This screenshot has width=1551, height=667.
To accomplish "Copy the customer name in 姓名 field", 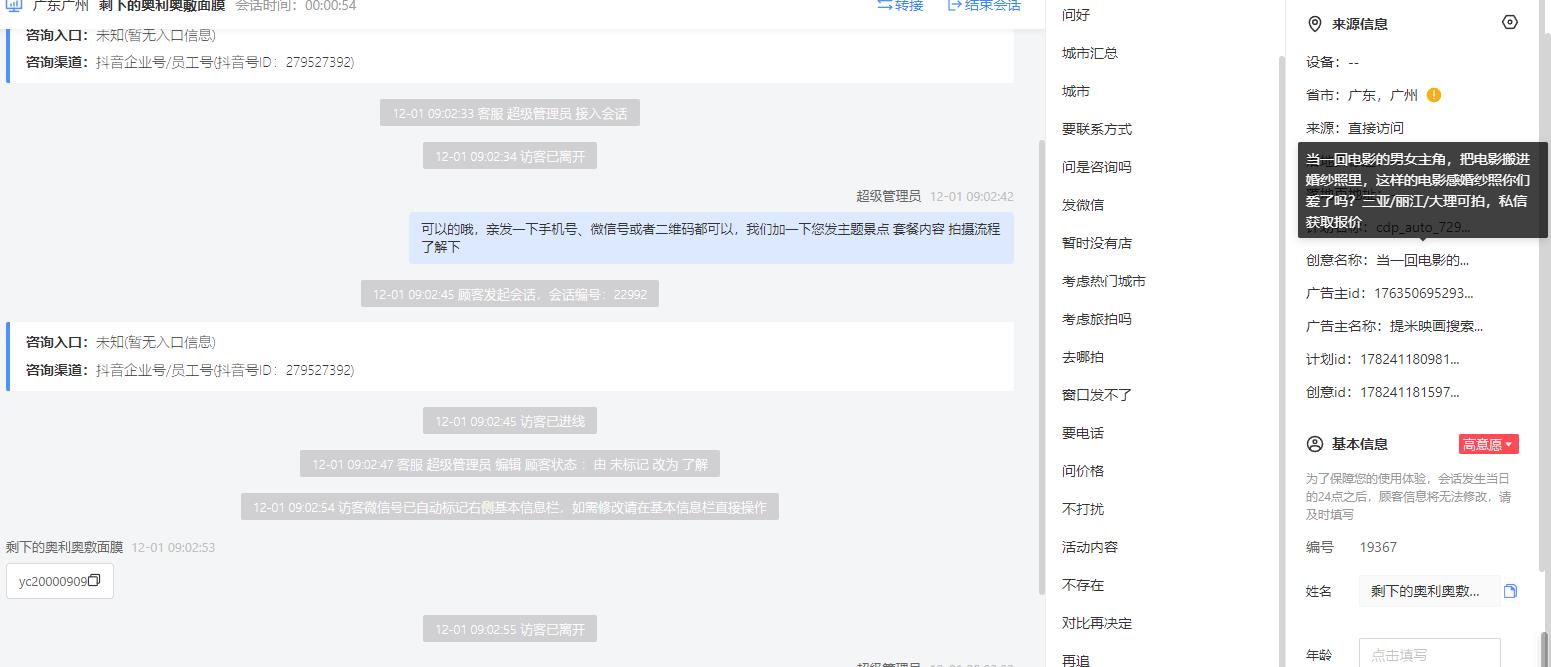I will 1510,591.
